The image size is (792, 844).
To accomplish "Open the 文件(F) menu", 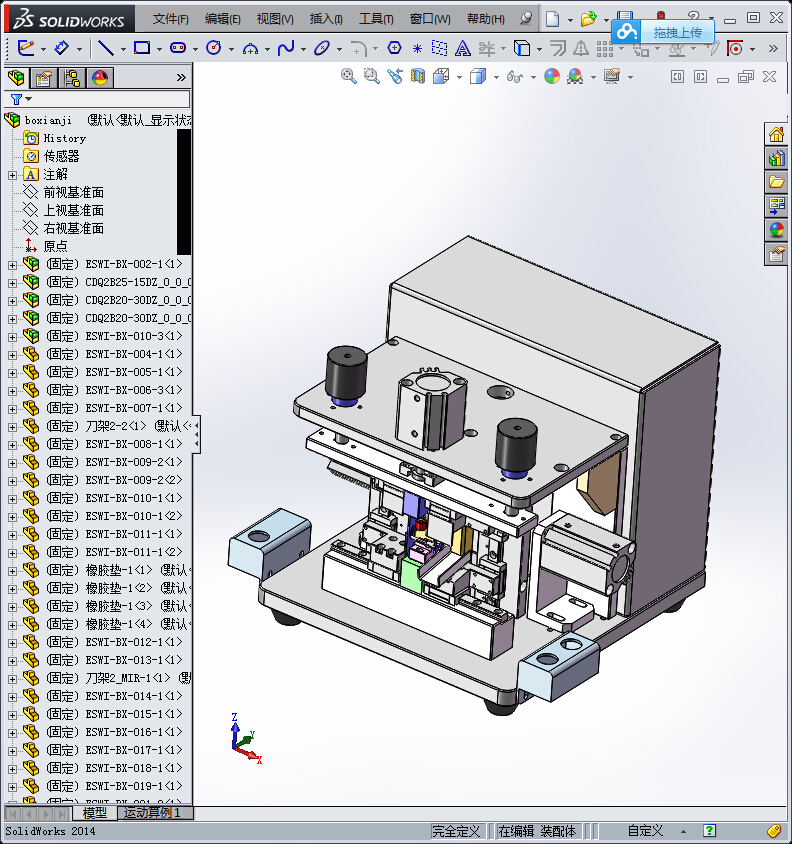I will [x=170, y=19].
